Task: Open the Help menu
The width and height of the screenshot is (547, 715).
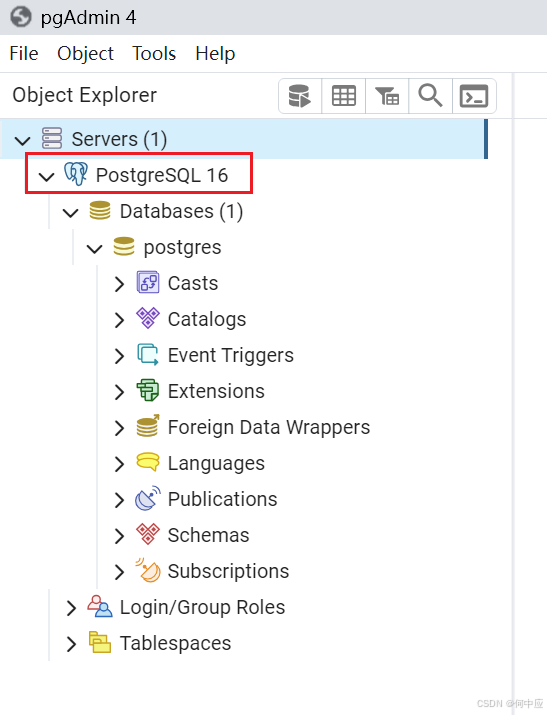Action: pos(215,53)
